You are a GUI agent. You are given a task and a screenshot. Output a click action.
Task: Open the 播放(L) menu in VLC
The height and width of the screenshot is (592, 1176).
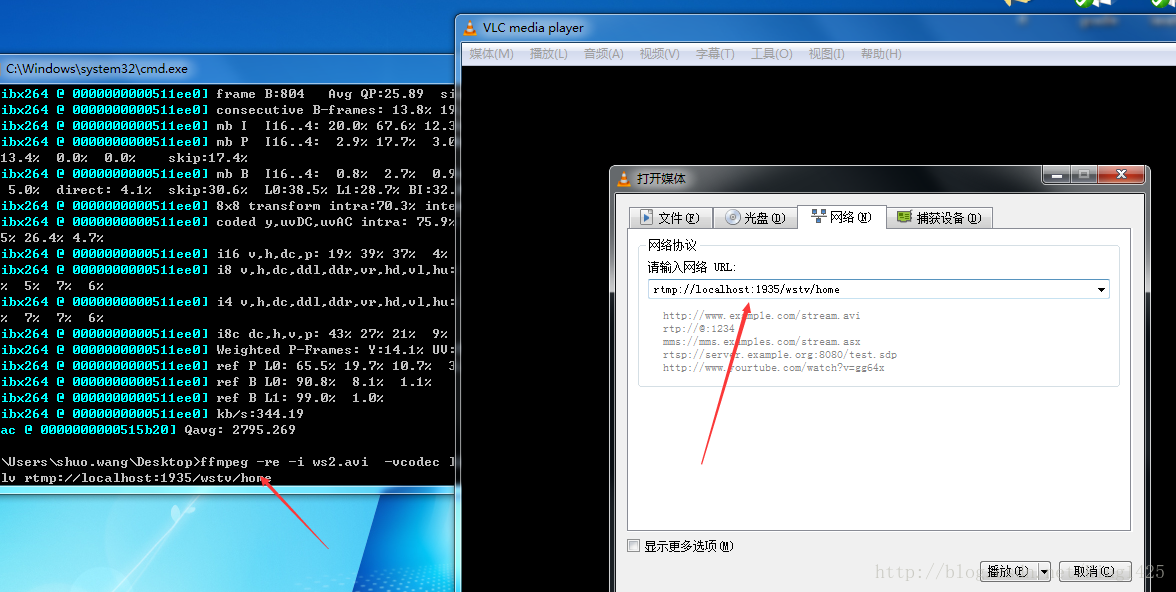point(548,53)
